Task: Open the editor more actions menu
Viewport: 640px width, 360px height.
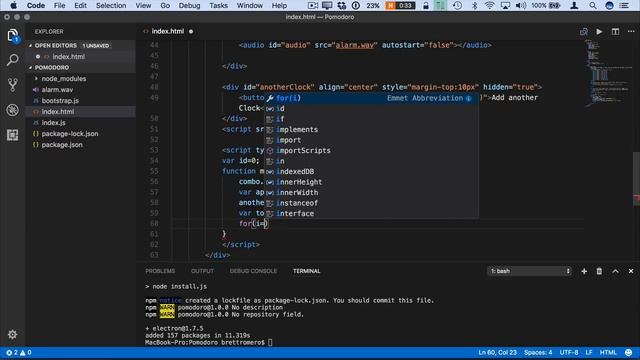Action: [631, 31]
